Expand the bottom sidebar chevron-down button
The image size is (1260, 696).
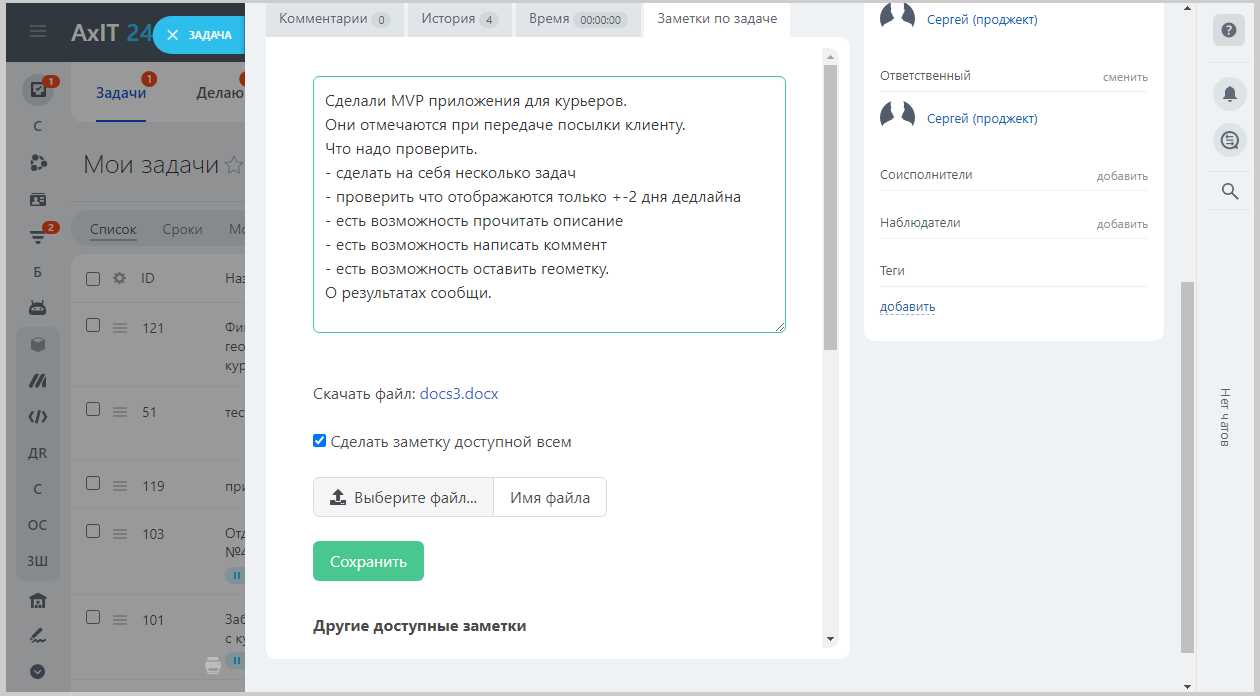[x=38, y=672]
